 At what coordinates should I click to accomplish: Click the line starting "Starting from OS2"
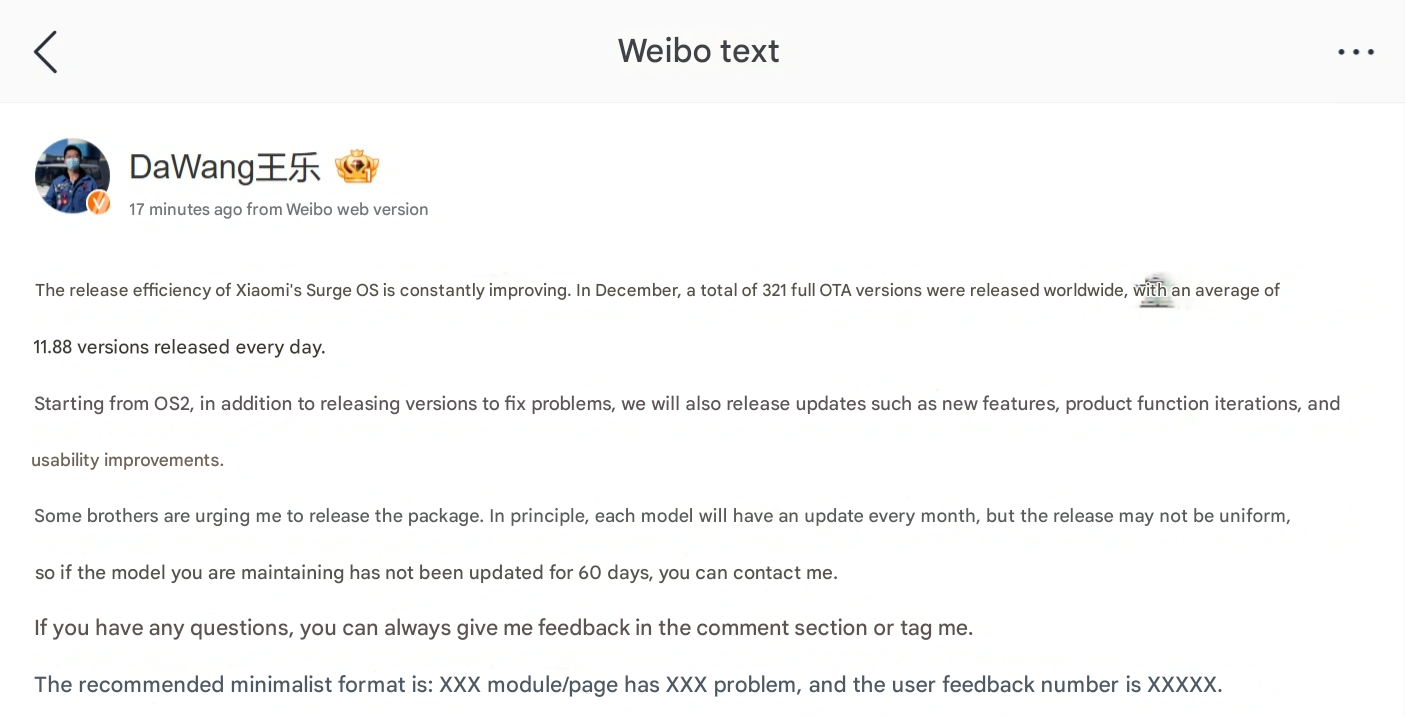686,404
